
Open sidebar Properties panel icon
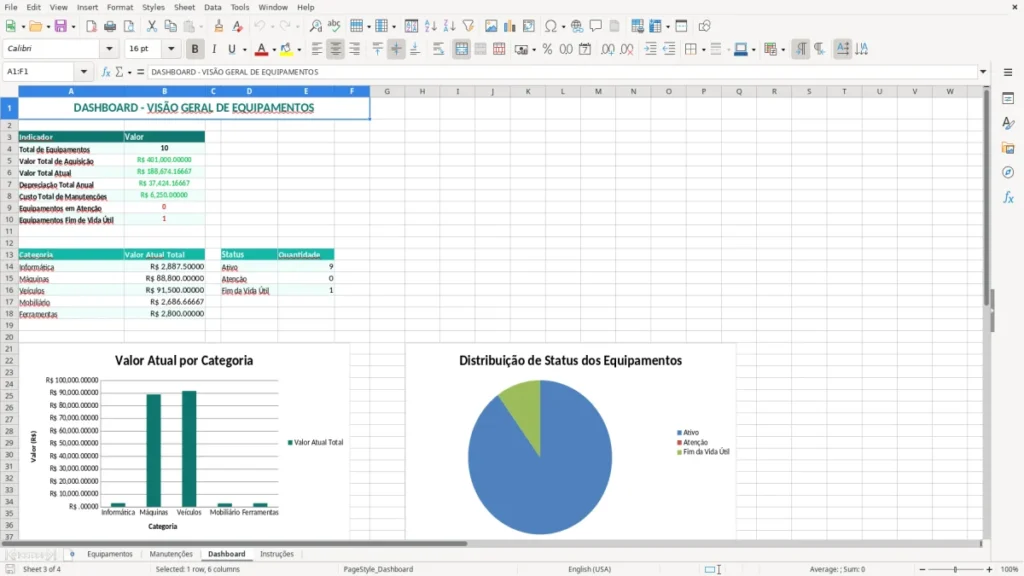tap(1008, 99)
